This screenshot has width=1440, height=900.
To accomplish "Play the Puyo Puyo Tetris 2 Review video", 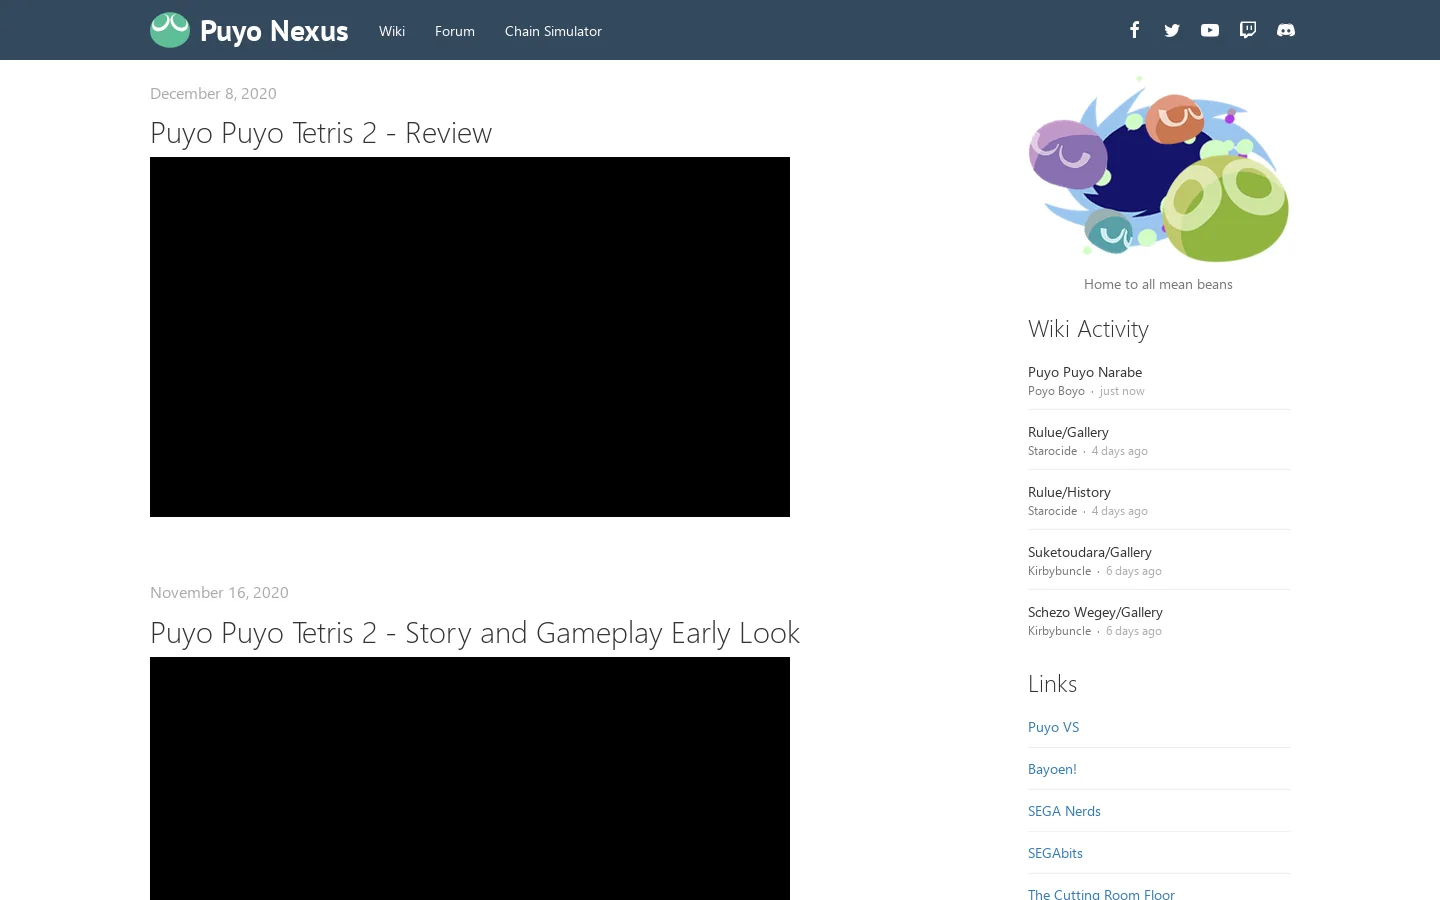I will coord(470,337).
